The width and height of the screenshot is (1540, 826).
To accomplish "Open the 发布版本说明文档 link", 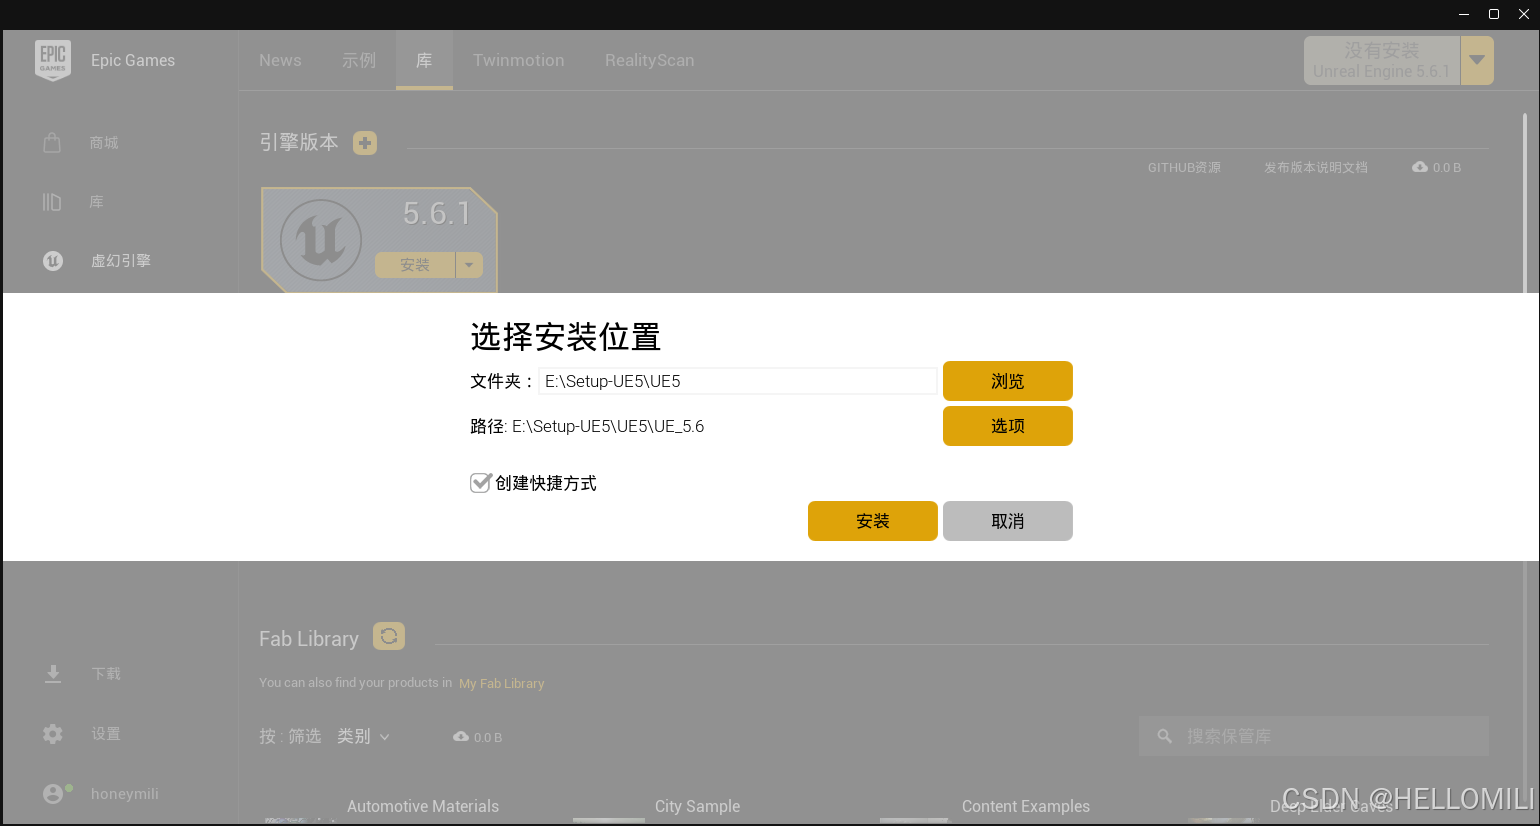I will click(x=1316, y=167).
